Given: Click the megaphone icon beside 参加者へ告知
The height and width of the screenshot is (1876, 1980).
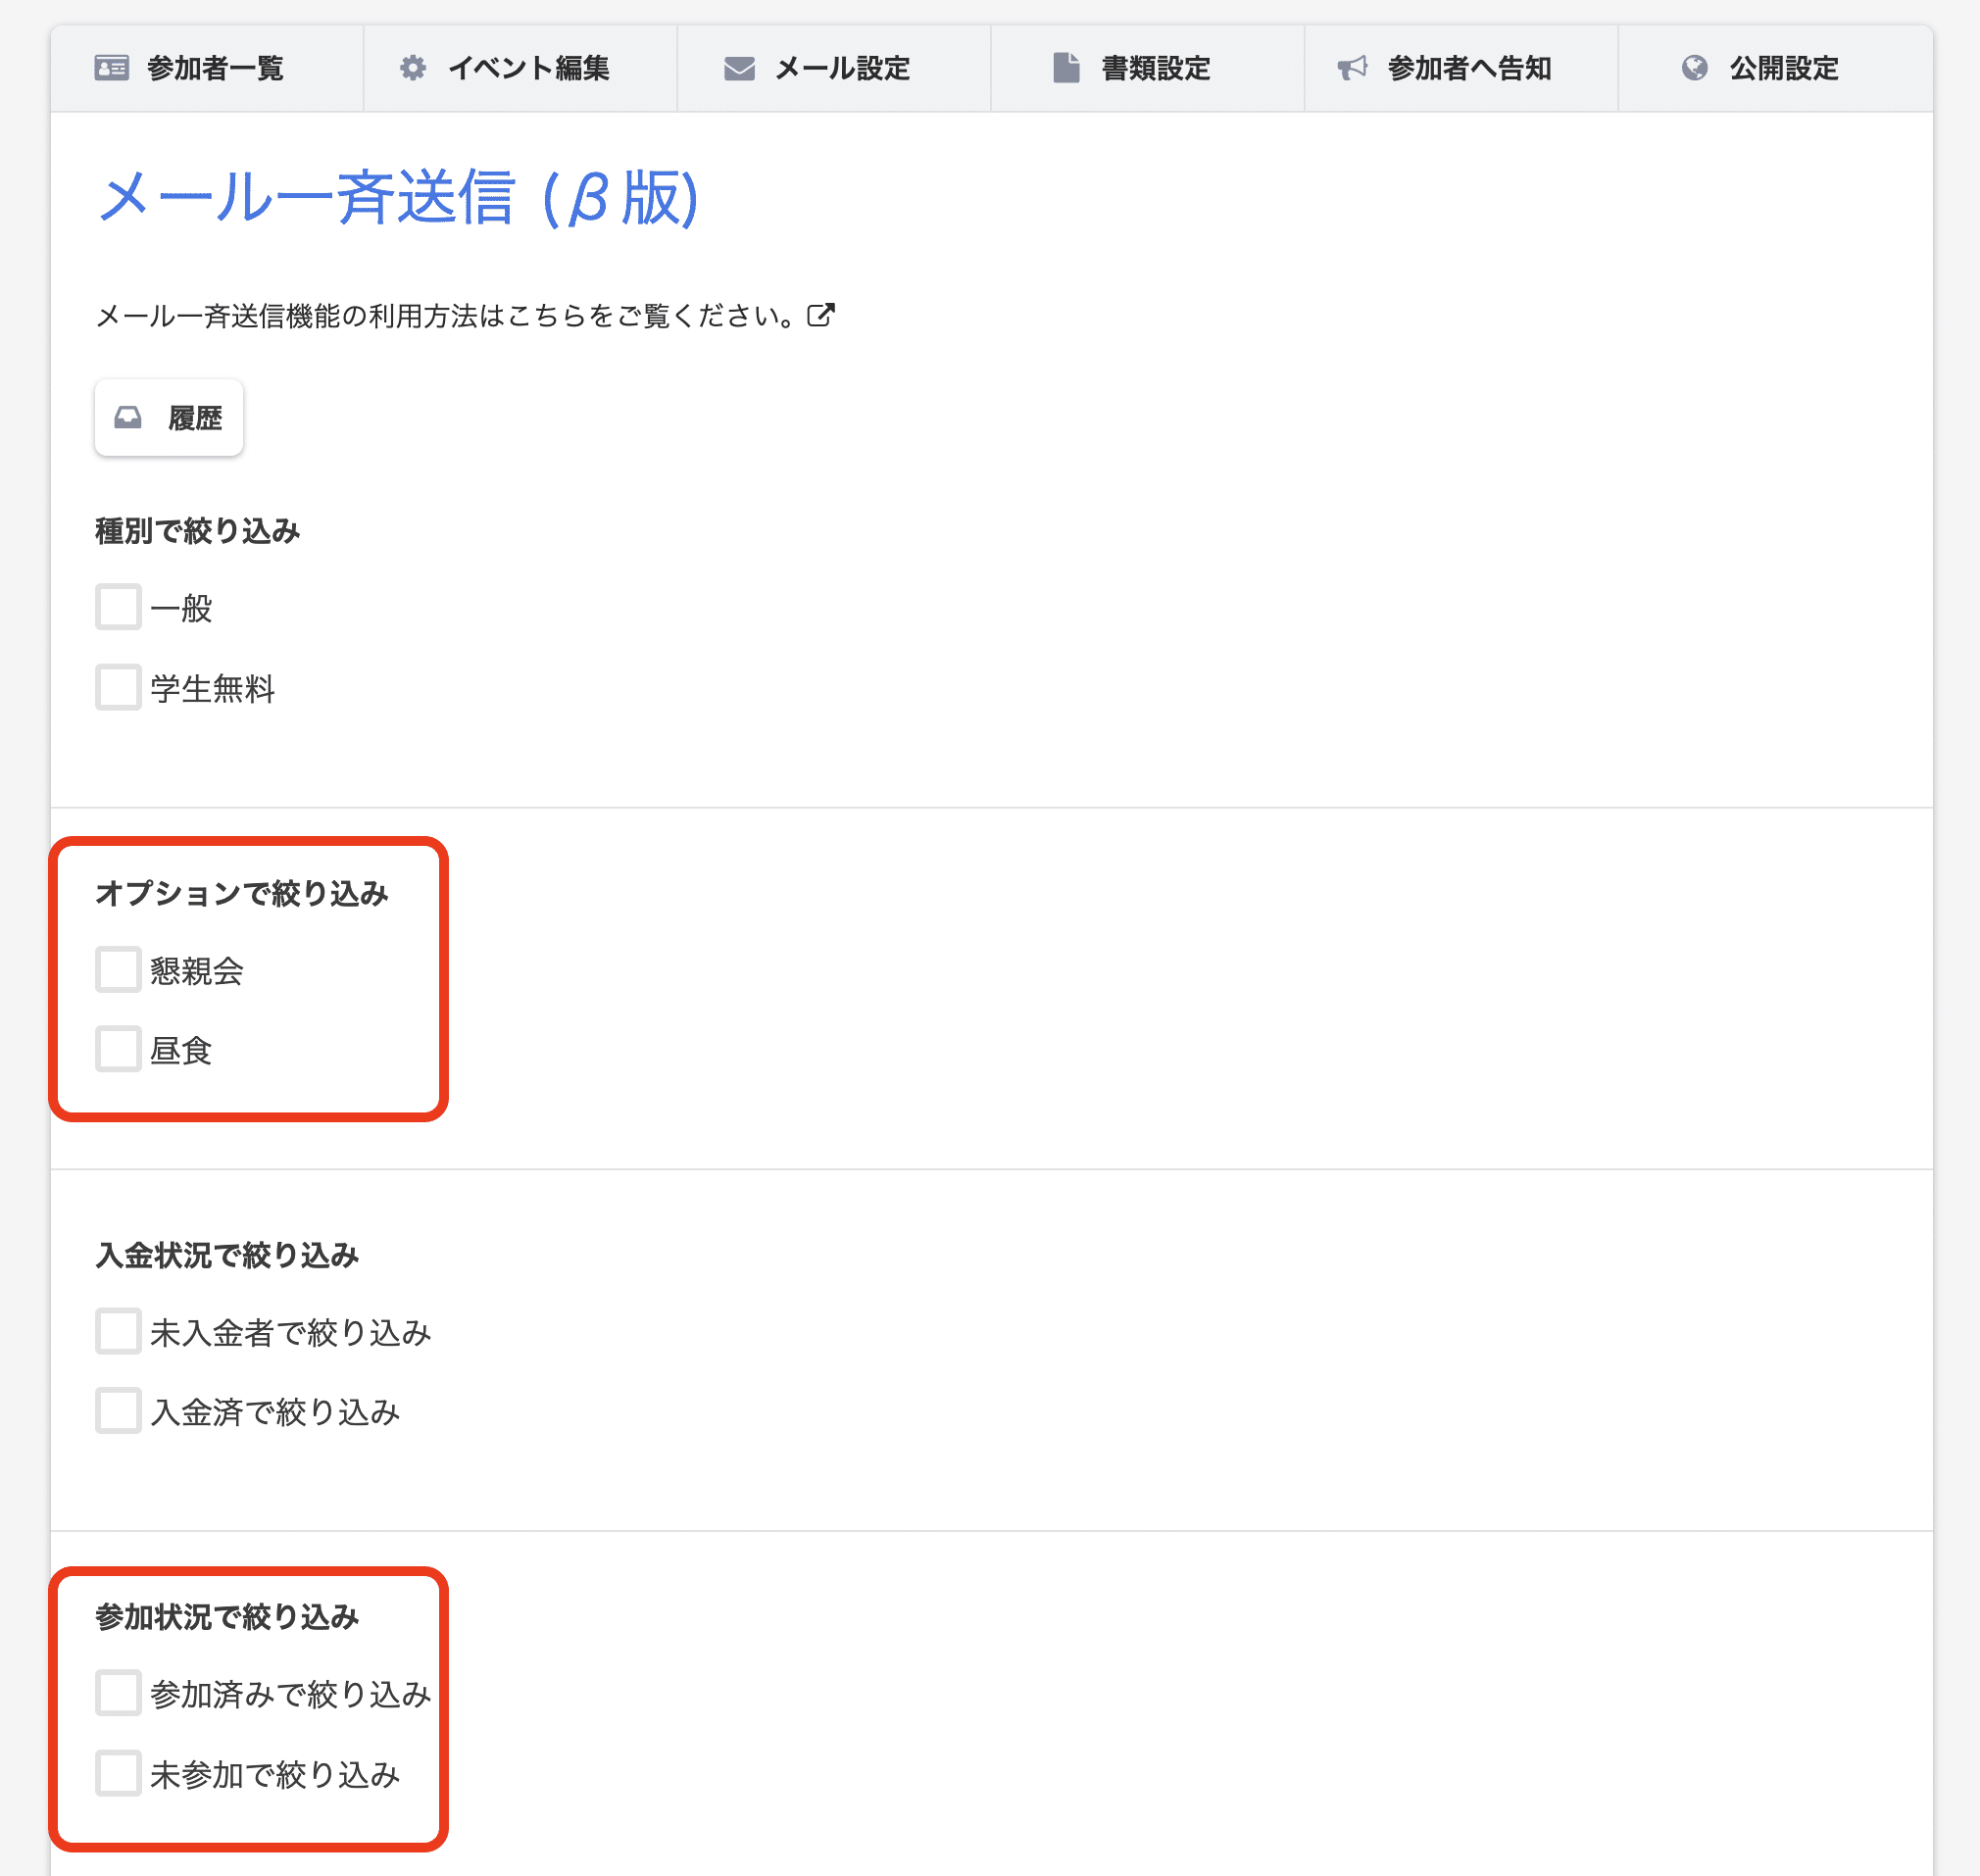Looking at the screenshot, I should 1352,68.
